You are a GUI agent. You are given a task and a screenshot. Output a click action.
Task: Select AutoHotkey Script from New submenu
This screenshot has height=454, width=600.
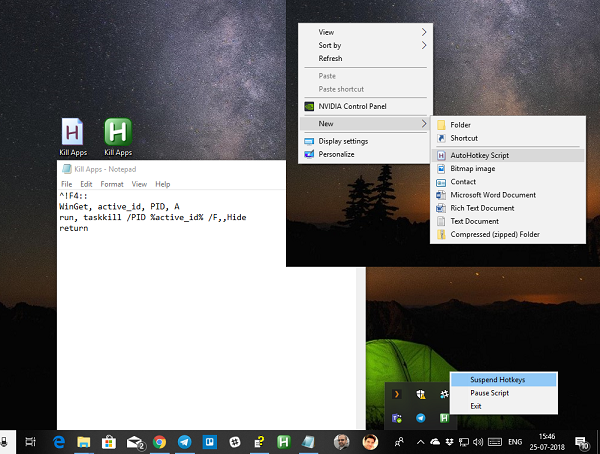479,155
